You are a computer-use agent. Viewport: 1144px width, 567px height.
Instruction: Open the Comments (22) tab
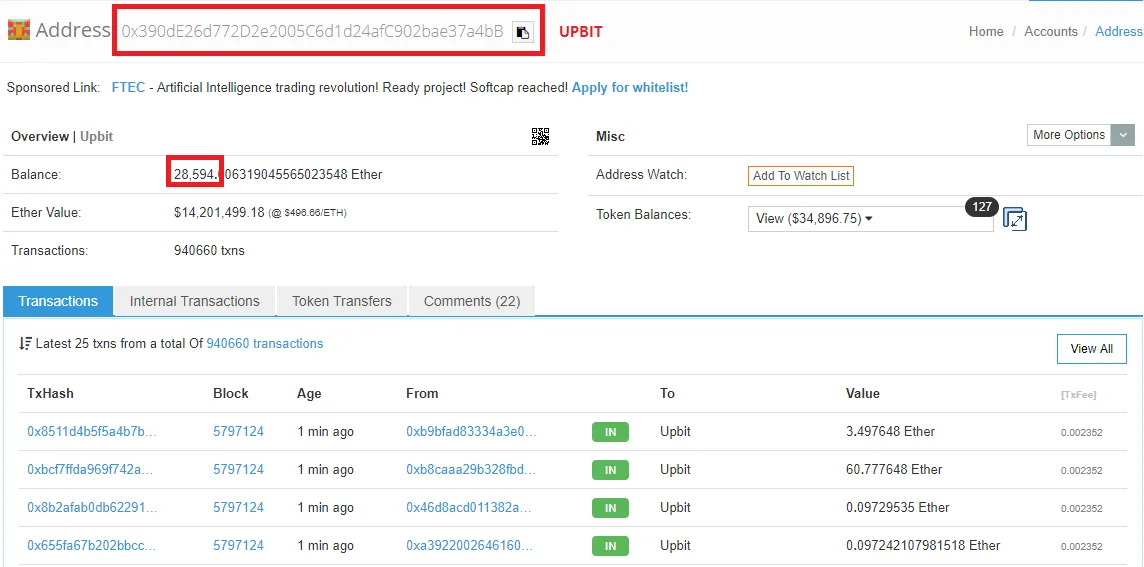[x=472, y=301]
